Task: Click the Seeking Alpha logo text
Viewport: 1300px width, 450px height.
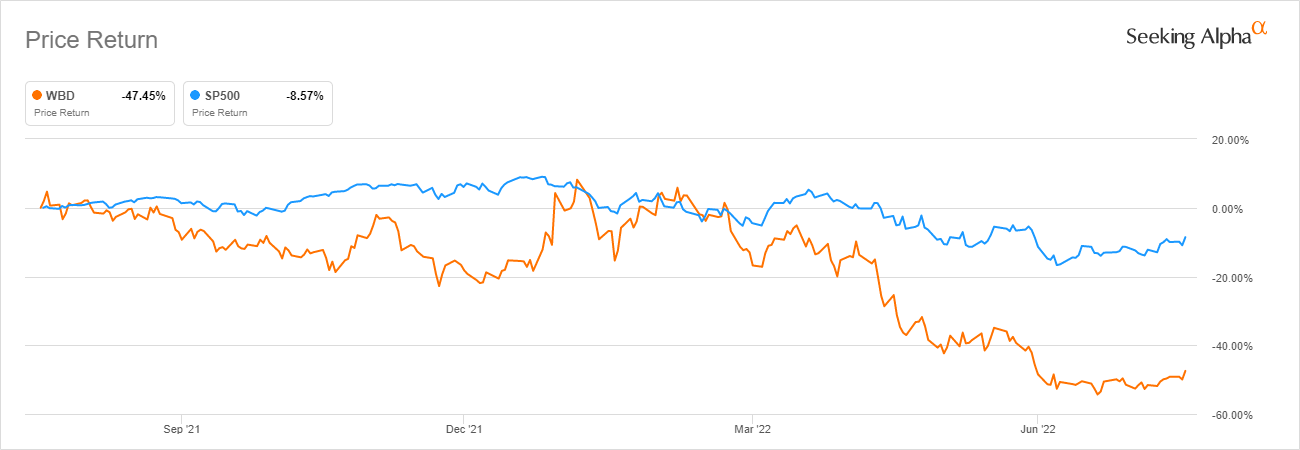Action: coord(1188,37)
